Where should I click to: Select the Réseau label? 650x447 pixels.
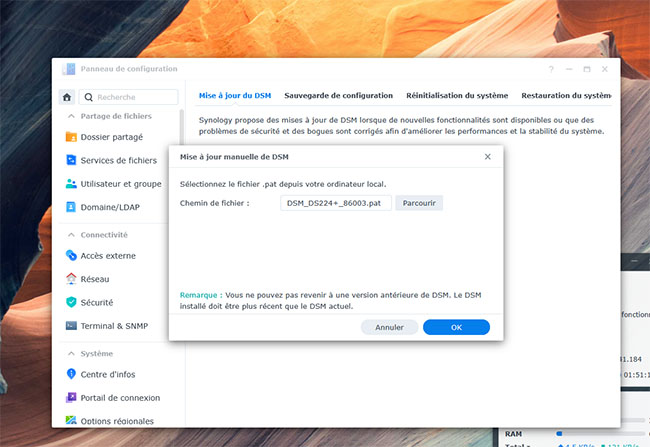pyautogui.click(x=95, y=279)
